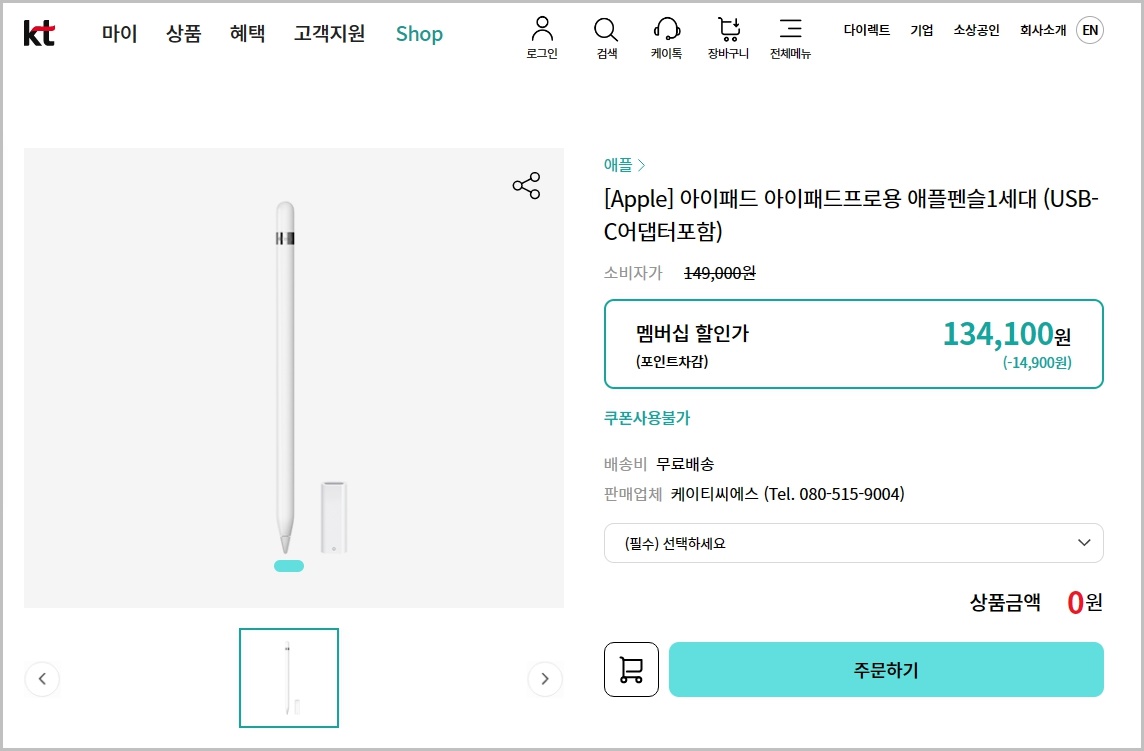Screen dimensions: 1144x751
Task: Open the 마이 menu
Action: [120, 34]
